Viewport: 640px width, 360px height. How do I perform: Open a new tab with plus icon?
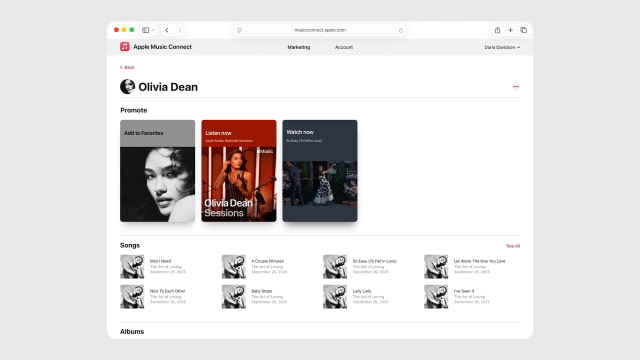point(510,30)
